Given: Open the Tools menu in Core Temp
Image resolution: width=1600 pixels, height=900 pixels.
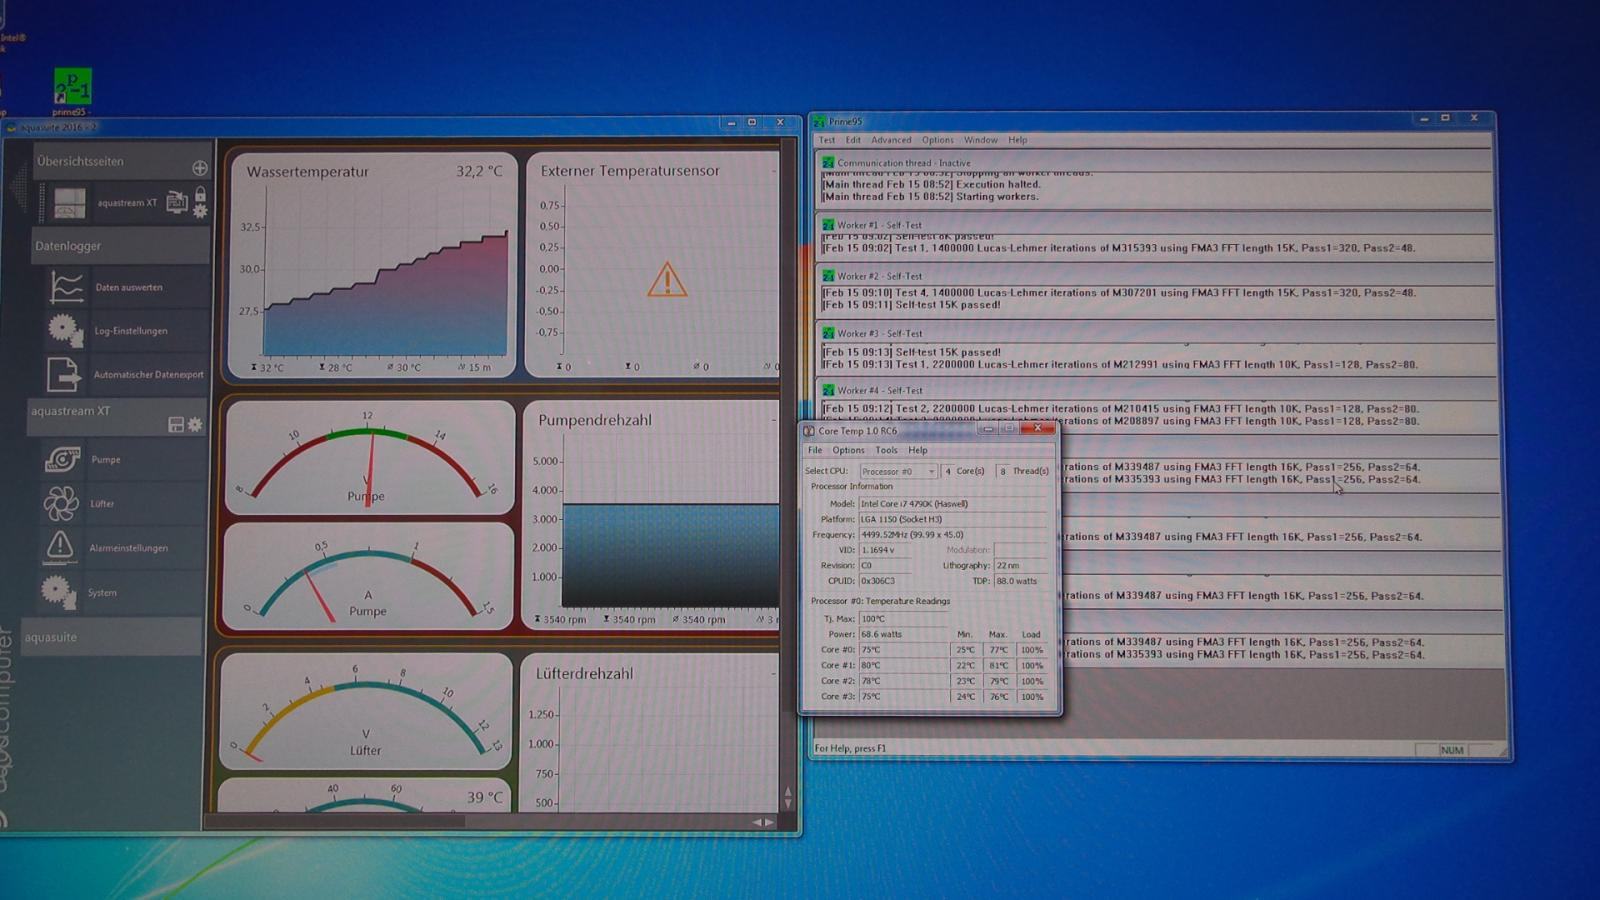Looking at the screenshot, I should (x=886, y=450).
